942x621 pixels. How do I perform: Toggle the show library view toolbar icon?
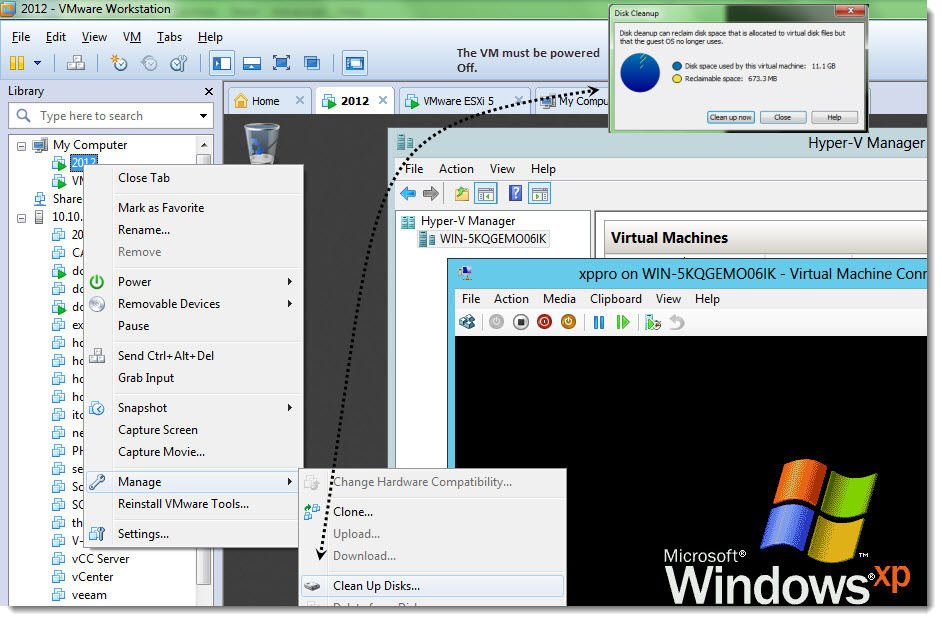222,62
